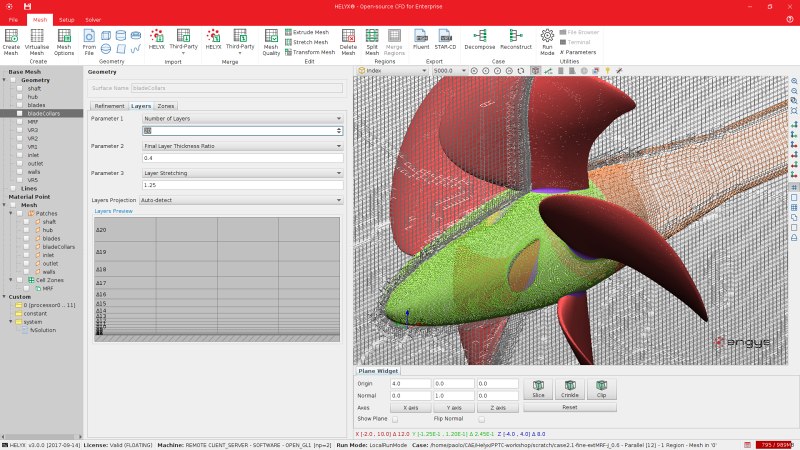
Task: Click the Delete Mesh icon
Action: coord(348,36)
